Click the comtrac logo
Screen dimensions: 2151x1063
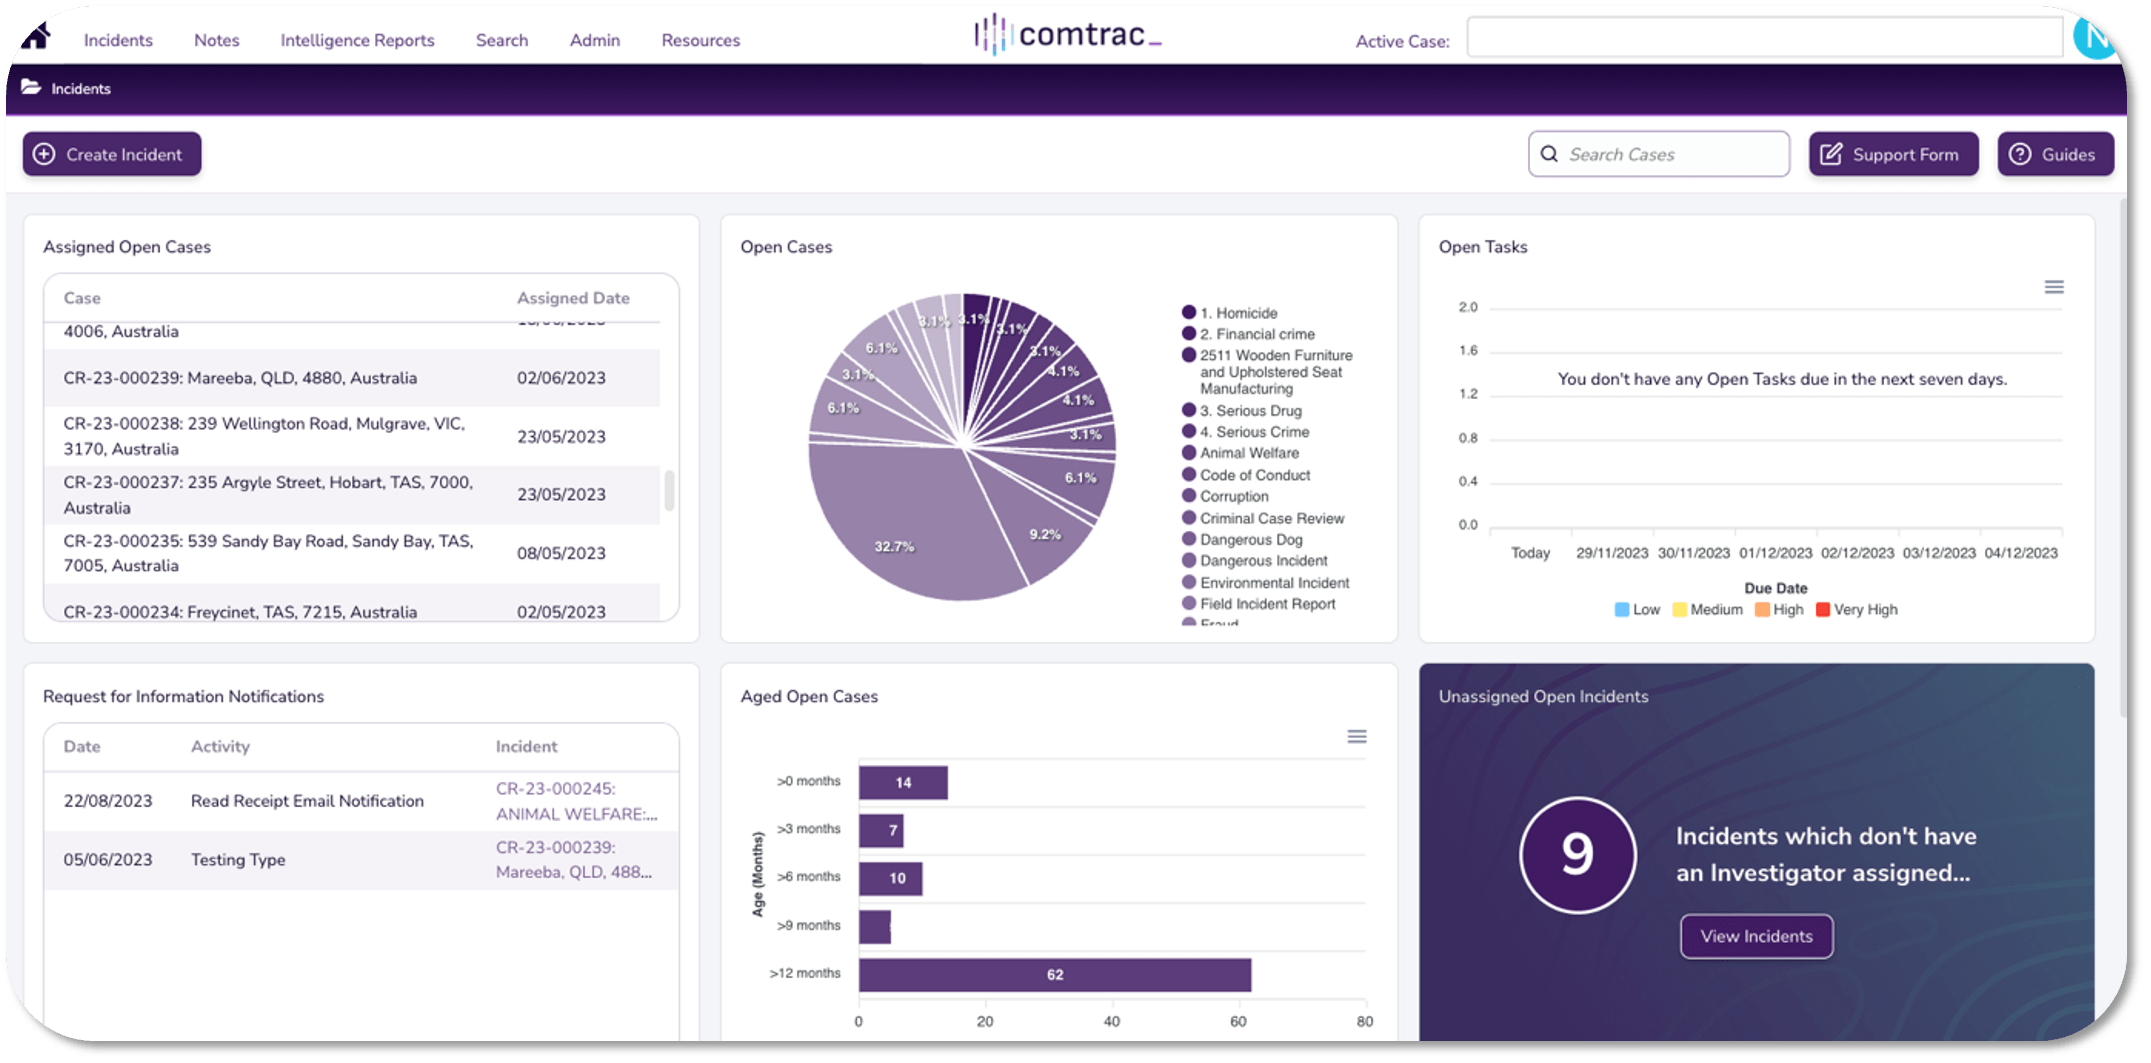[x=1067, y=34]
